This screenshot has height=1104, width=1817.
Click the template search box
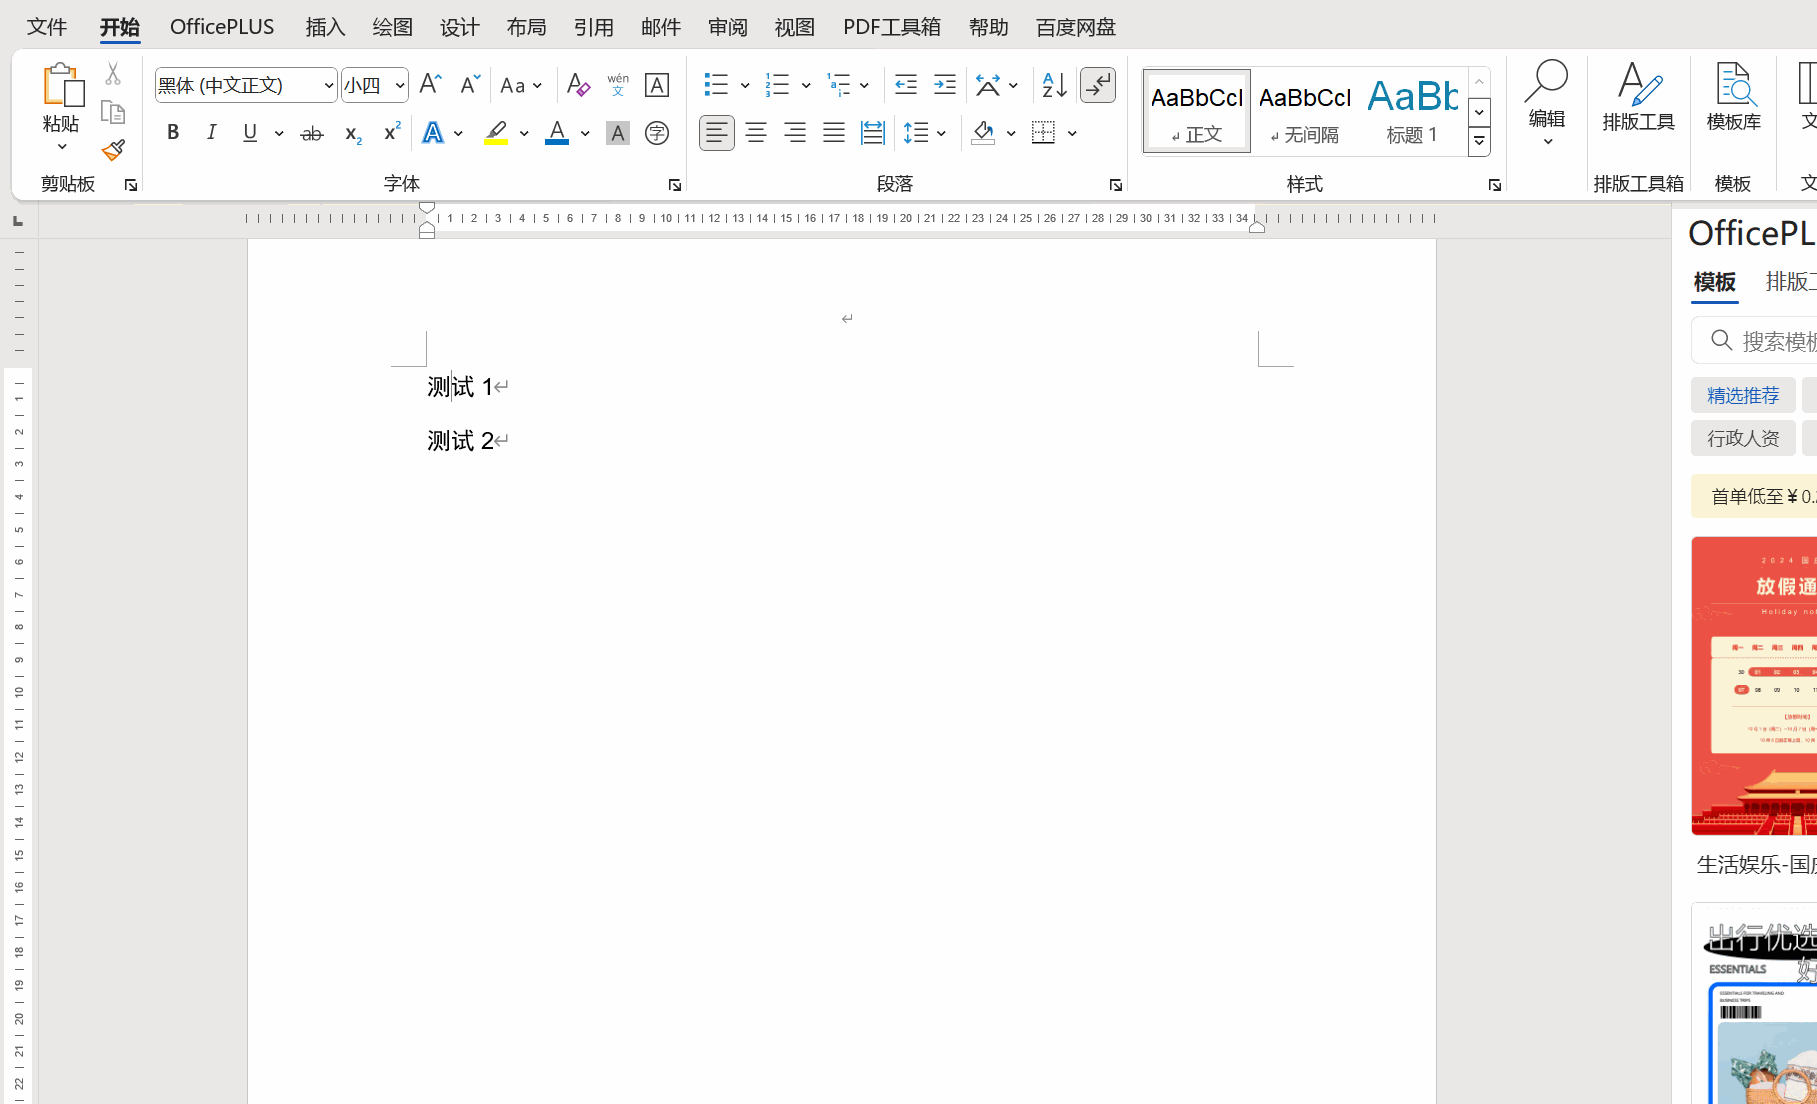click(x=1770, y=341)
